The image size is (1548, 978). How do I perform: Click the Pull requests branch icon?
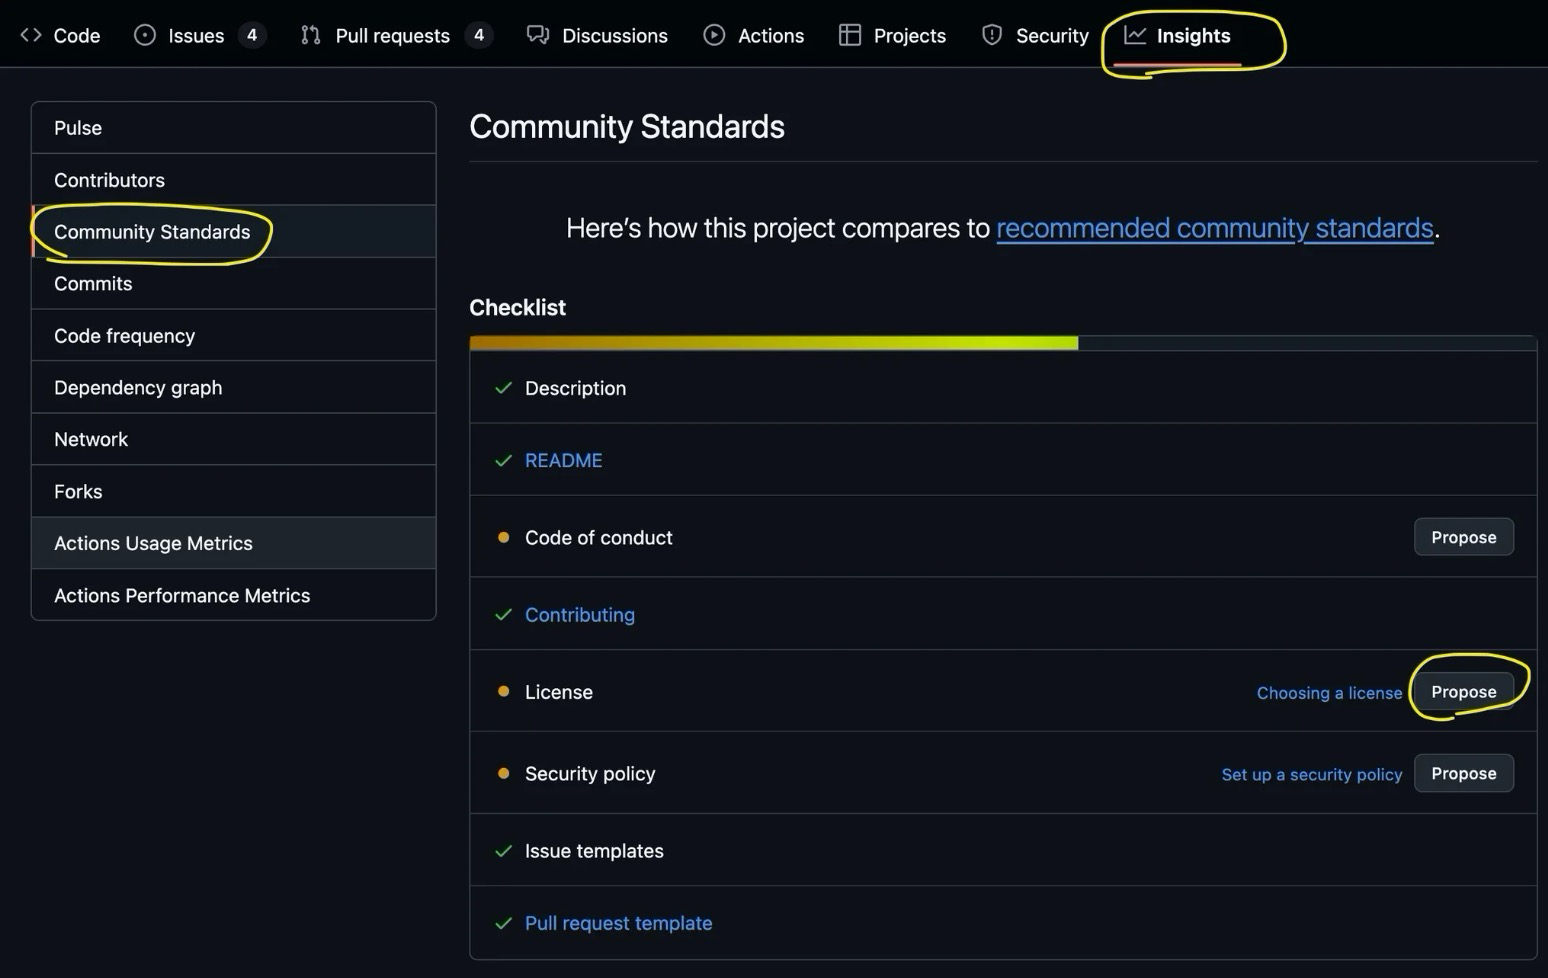coord(311,35)
